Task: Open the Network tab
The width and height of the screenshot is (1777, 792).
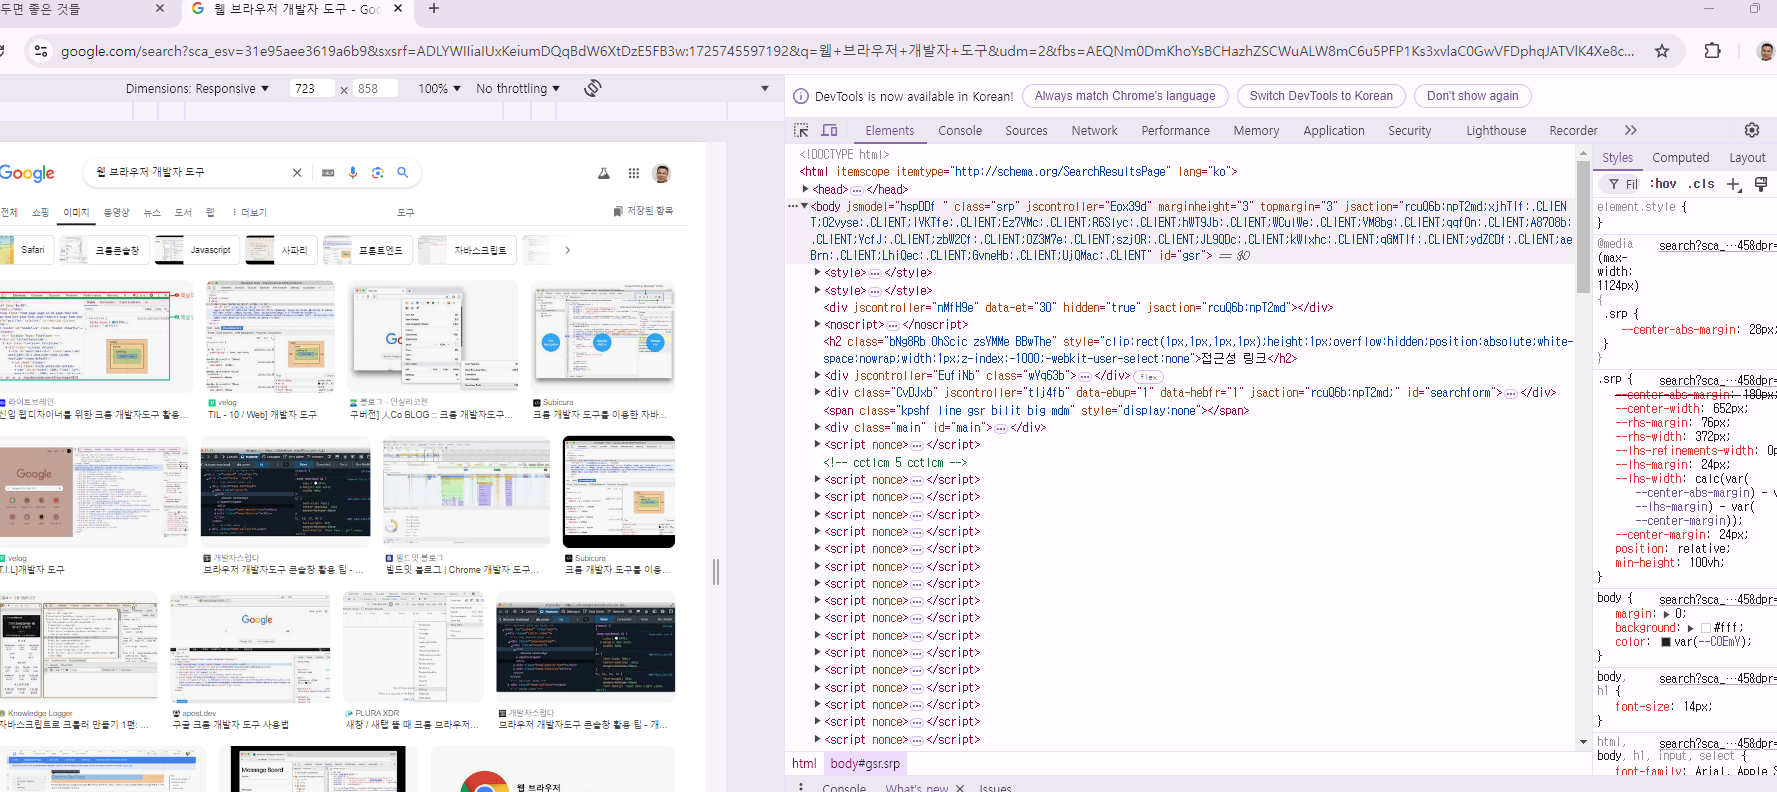Action: click(1094, 130)
